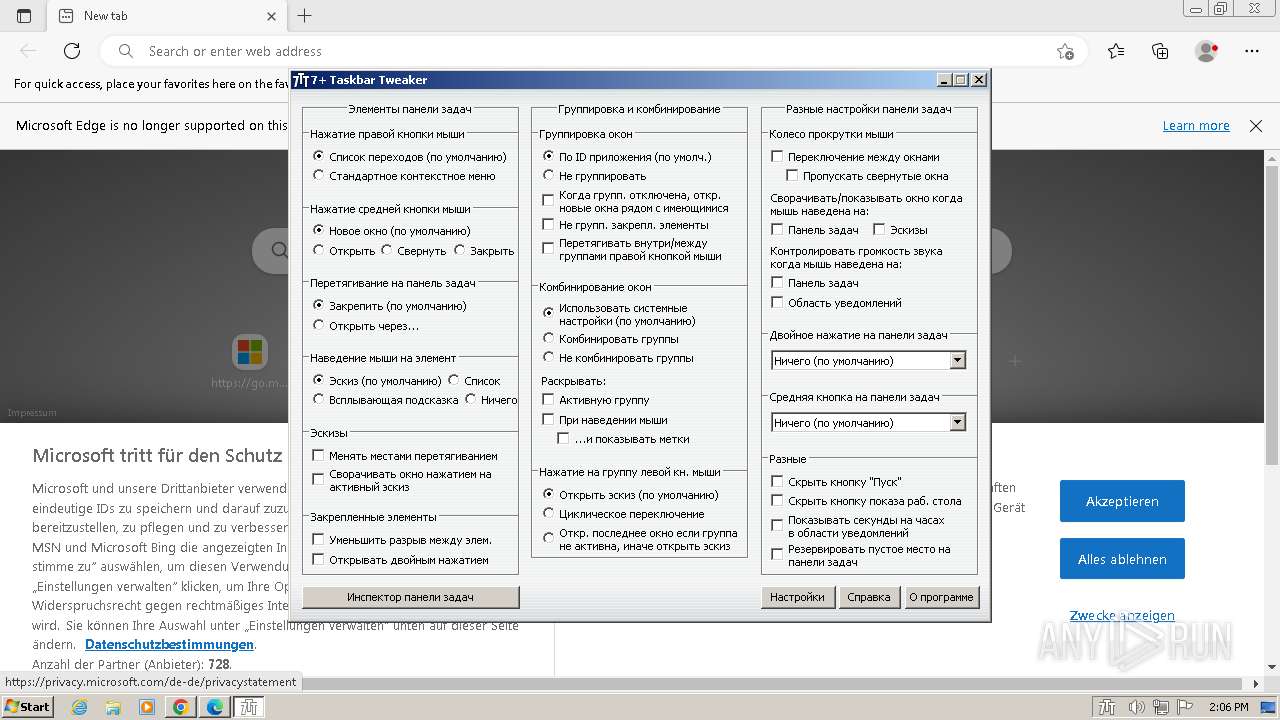Open the Edge Favorites list icon
Viewport: 1280px width, 720px height.
(x=1116, y=51)
